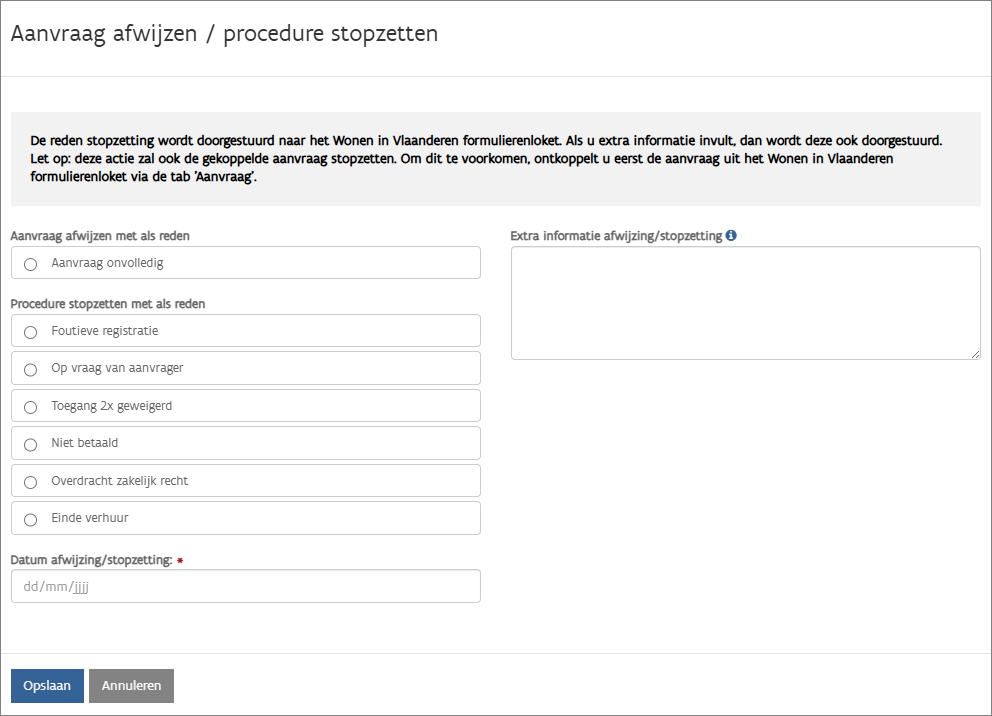Image resolution: width=992 pixels, height=716 pixels.
Task: Choose 'Foutieve registratie' as the stop reason
Action: (30, 331)
